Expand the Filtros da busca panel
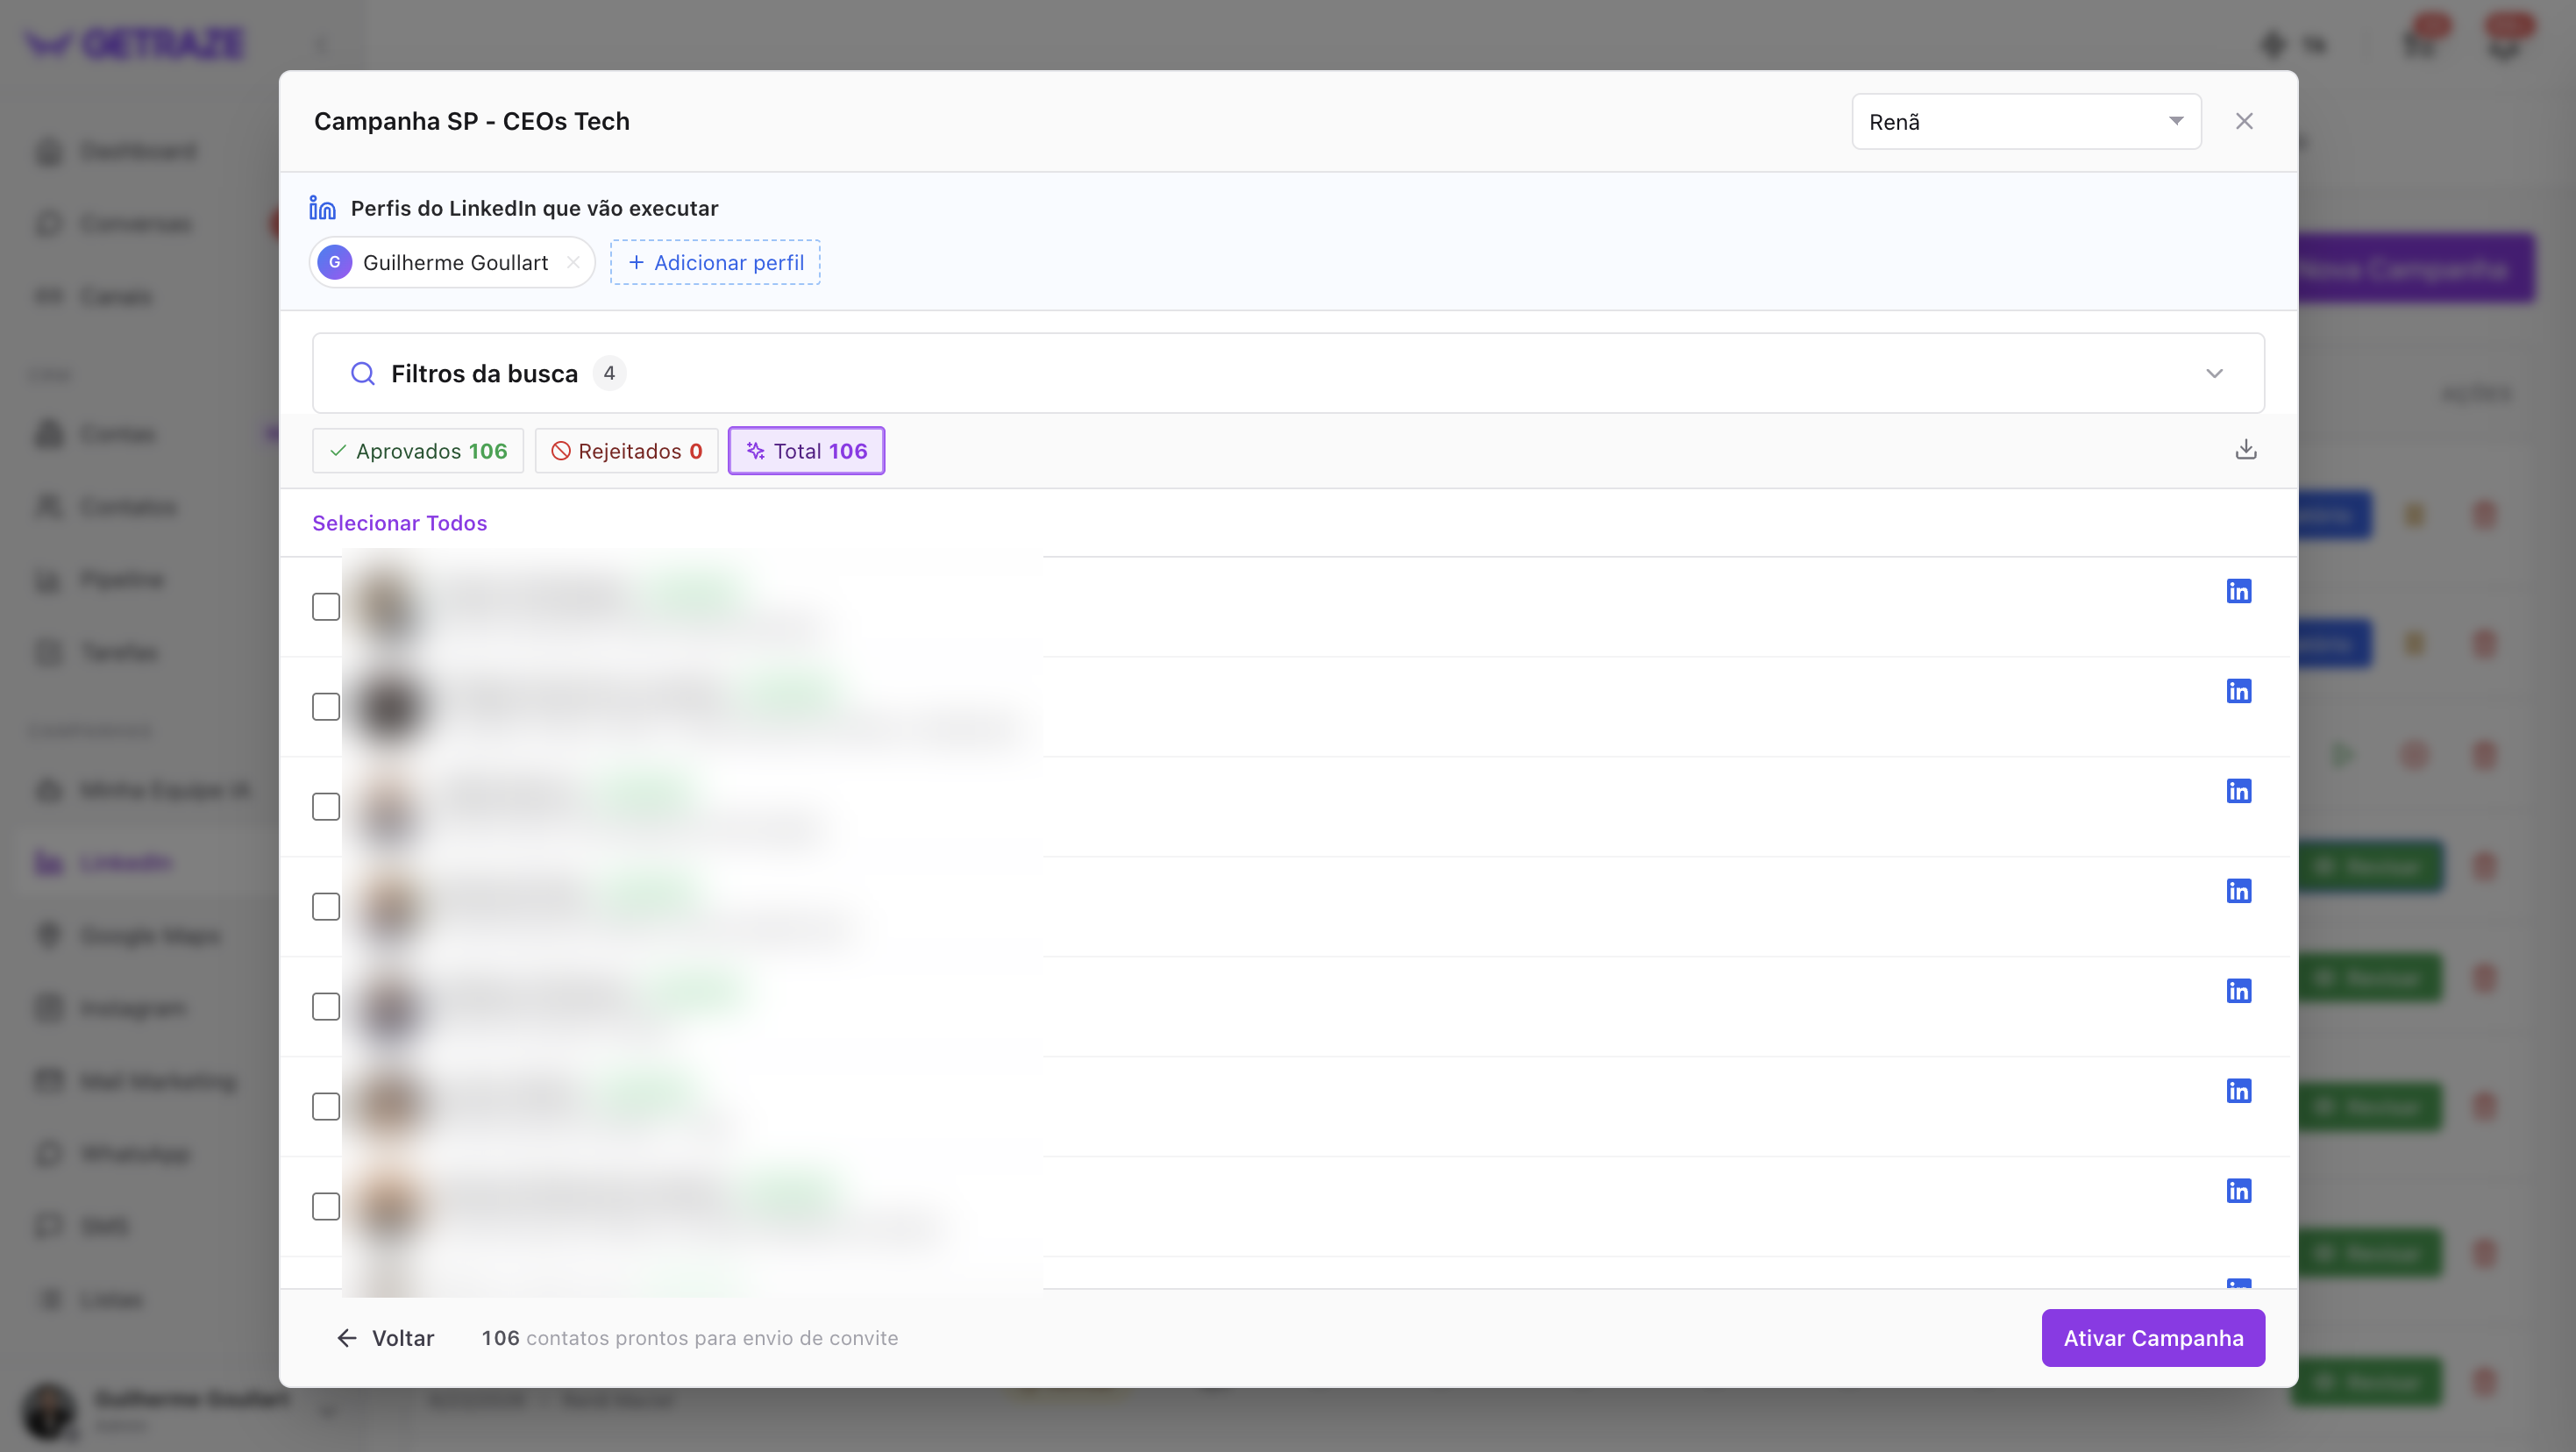 [1288, 373]
